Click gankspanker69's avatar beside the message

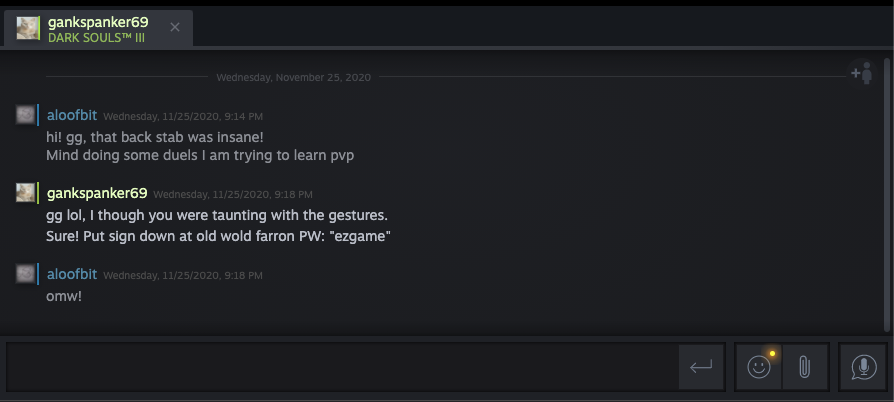pos(26,193)
